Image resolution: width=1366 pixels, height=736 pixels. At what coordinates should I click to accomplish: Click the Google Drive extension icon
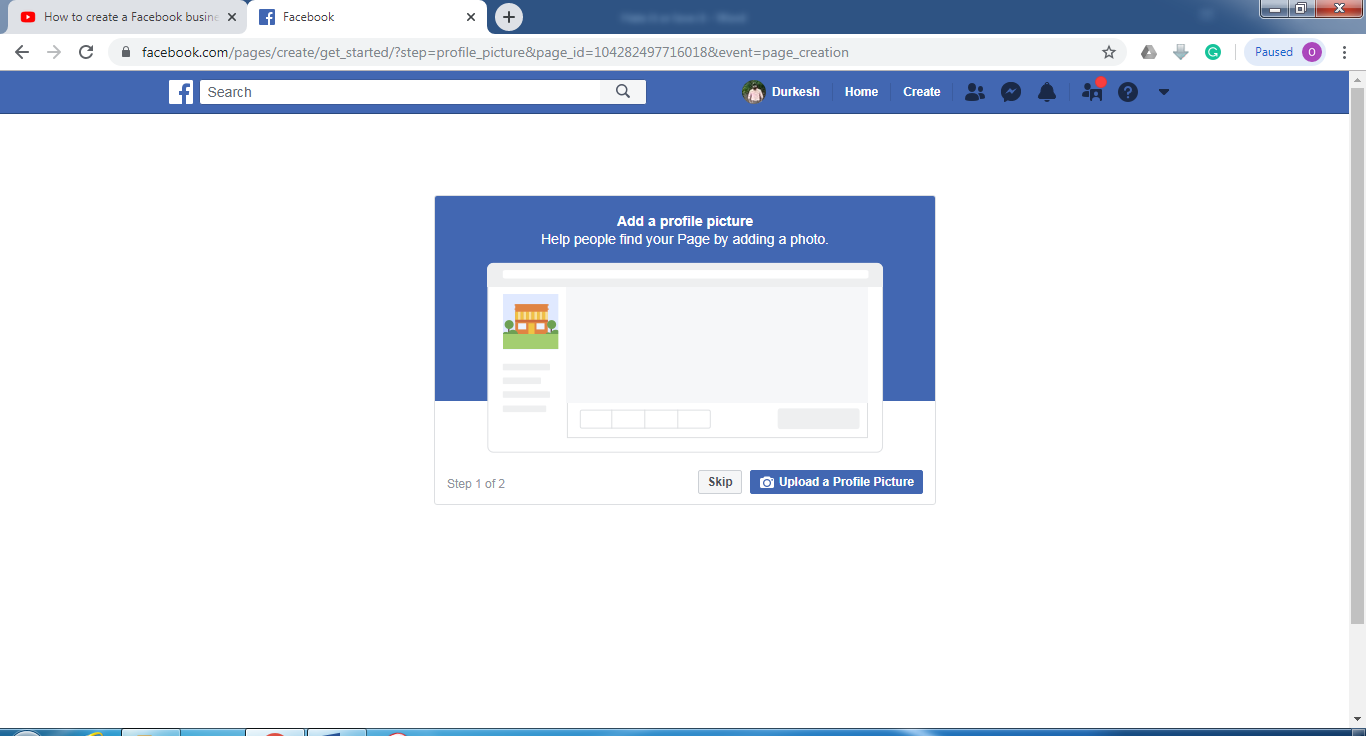1149,52
